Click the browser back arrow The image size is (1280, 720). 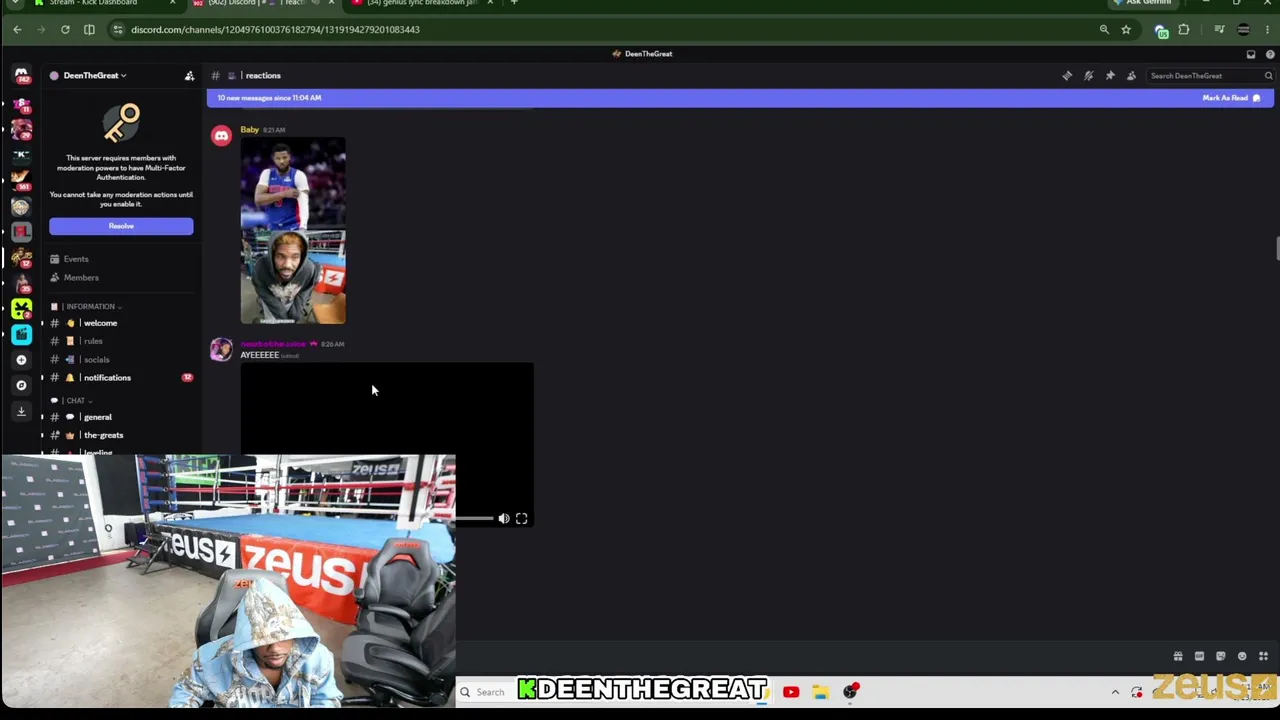click(17, 30)
